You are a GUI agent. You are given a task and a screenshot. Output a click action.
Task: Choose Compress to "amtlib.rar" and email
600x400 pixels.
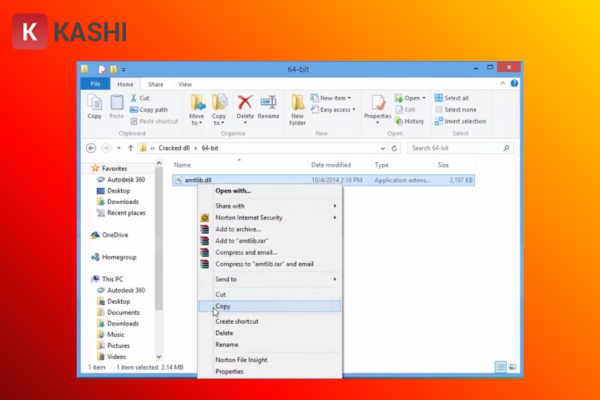[270, 264]
